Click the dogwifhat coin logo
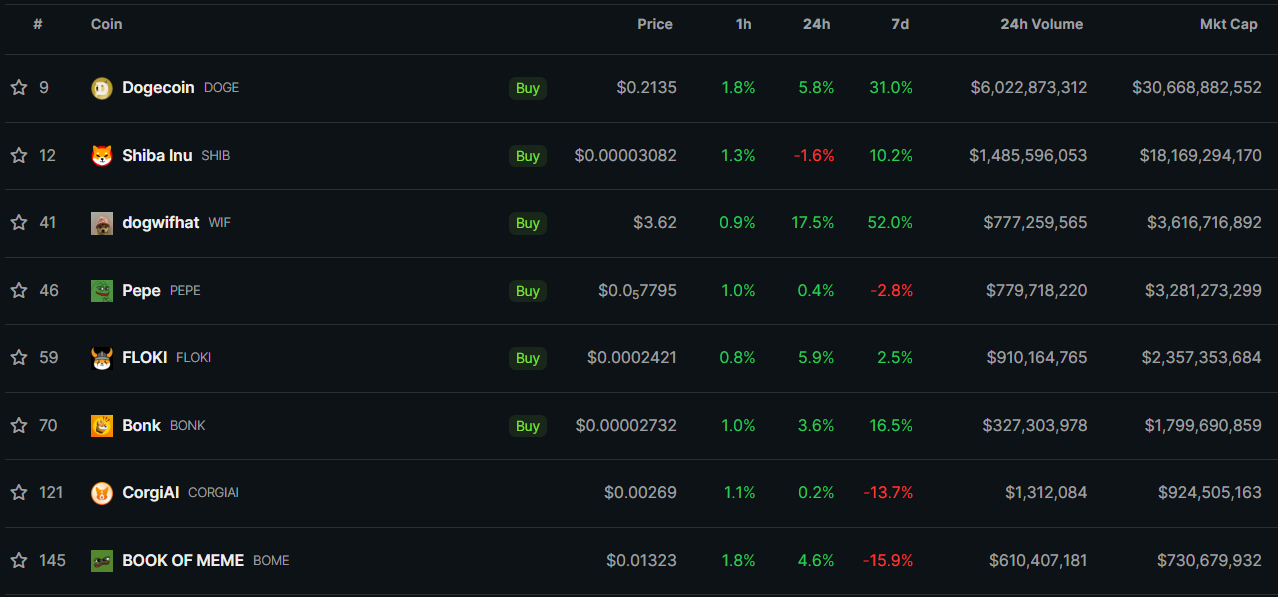The image size is (1278, 597). click(102, 223)
